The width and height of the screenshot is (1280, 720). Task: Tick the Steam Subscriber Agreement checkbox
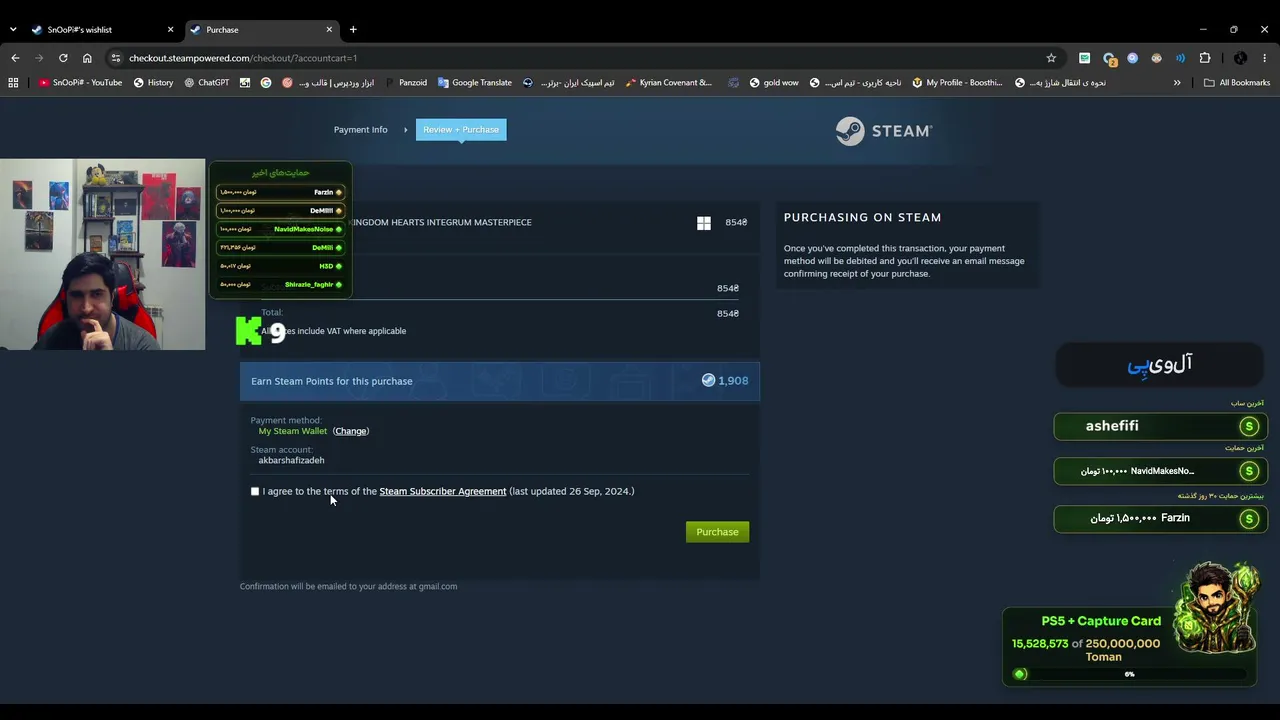pyautogui.click(x=255, y=492)
